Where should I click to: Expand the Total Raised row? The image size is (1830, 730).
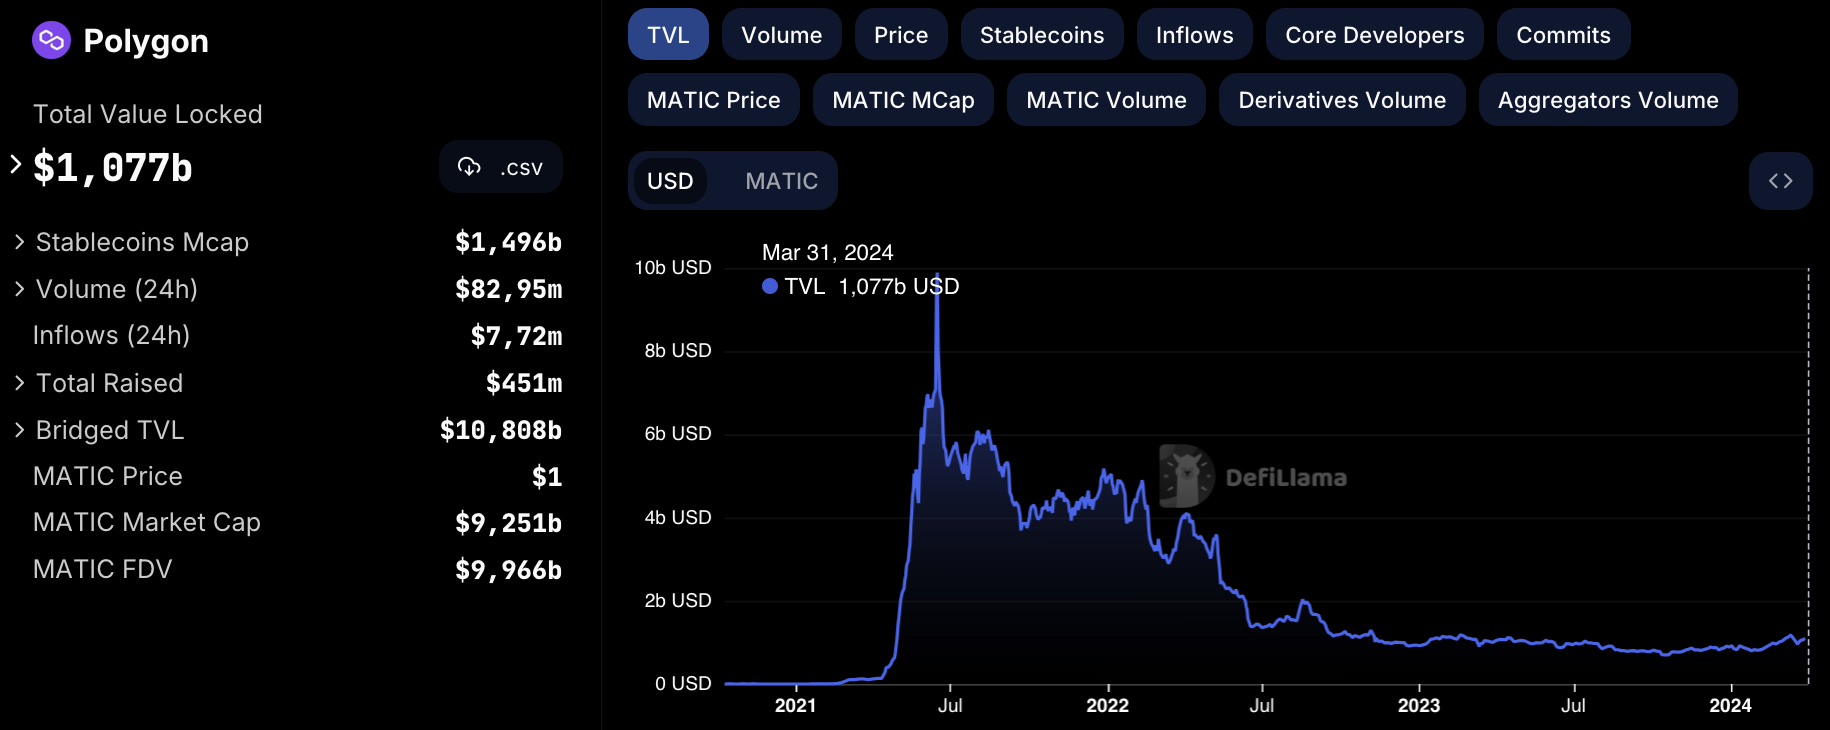click(19, 383)
